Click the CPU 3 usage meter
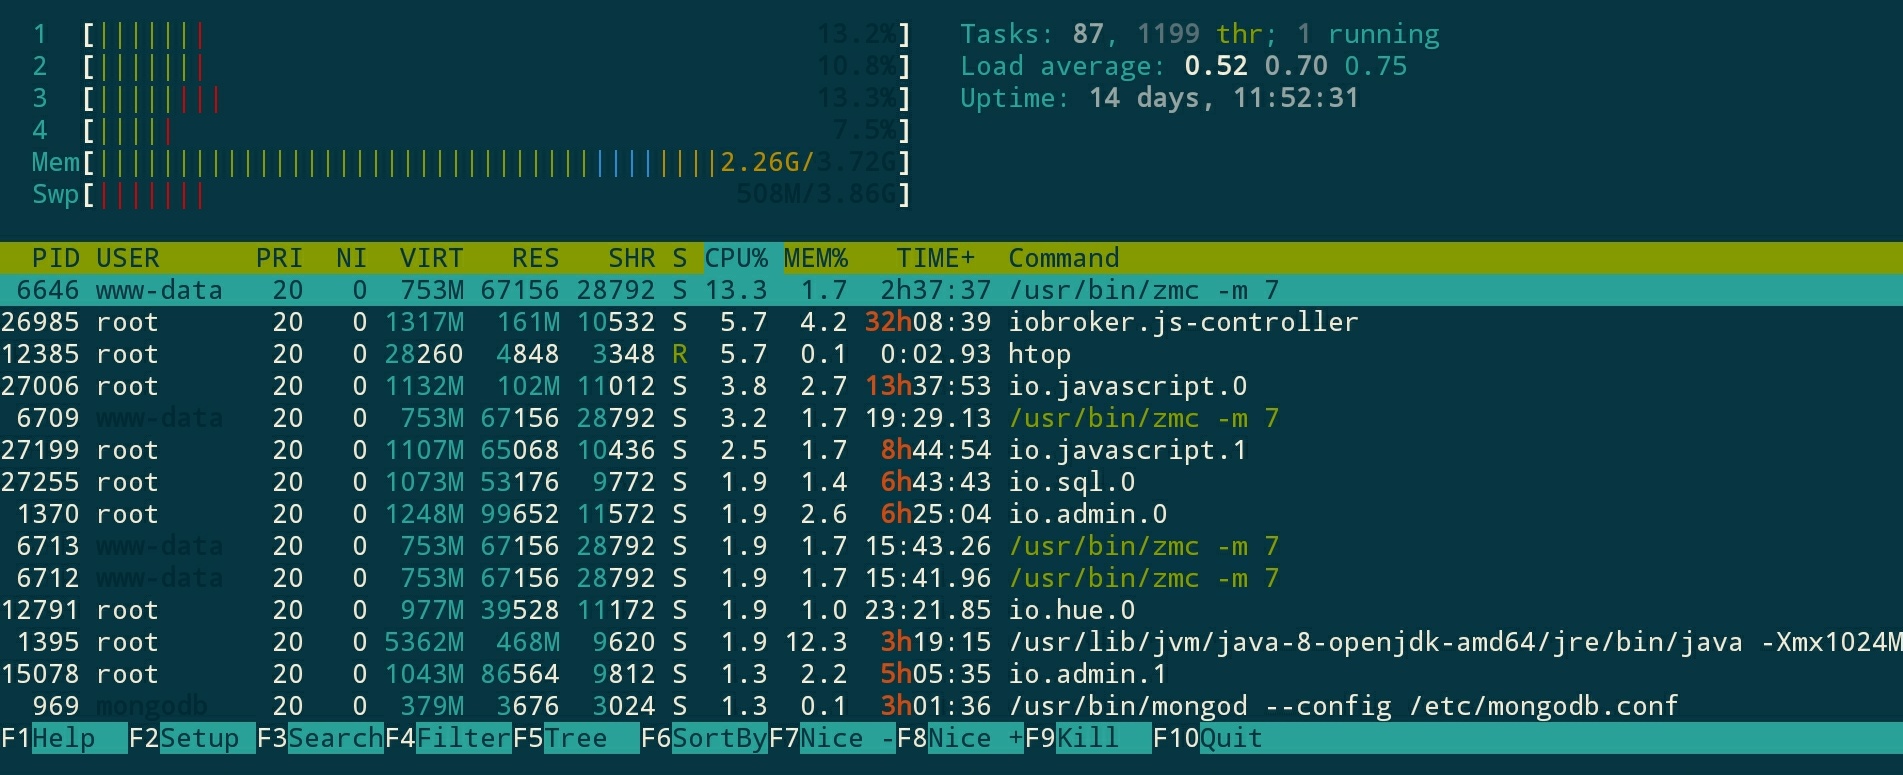 (471, 99)
